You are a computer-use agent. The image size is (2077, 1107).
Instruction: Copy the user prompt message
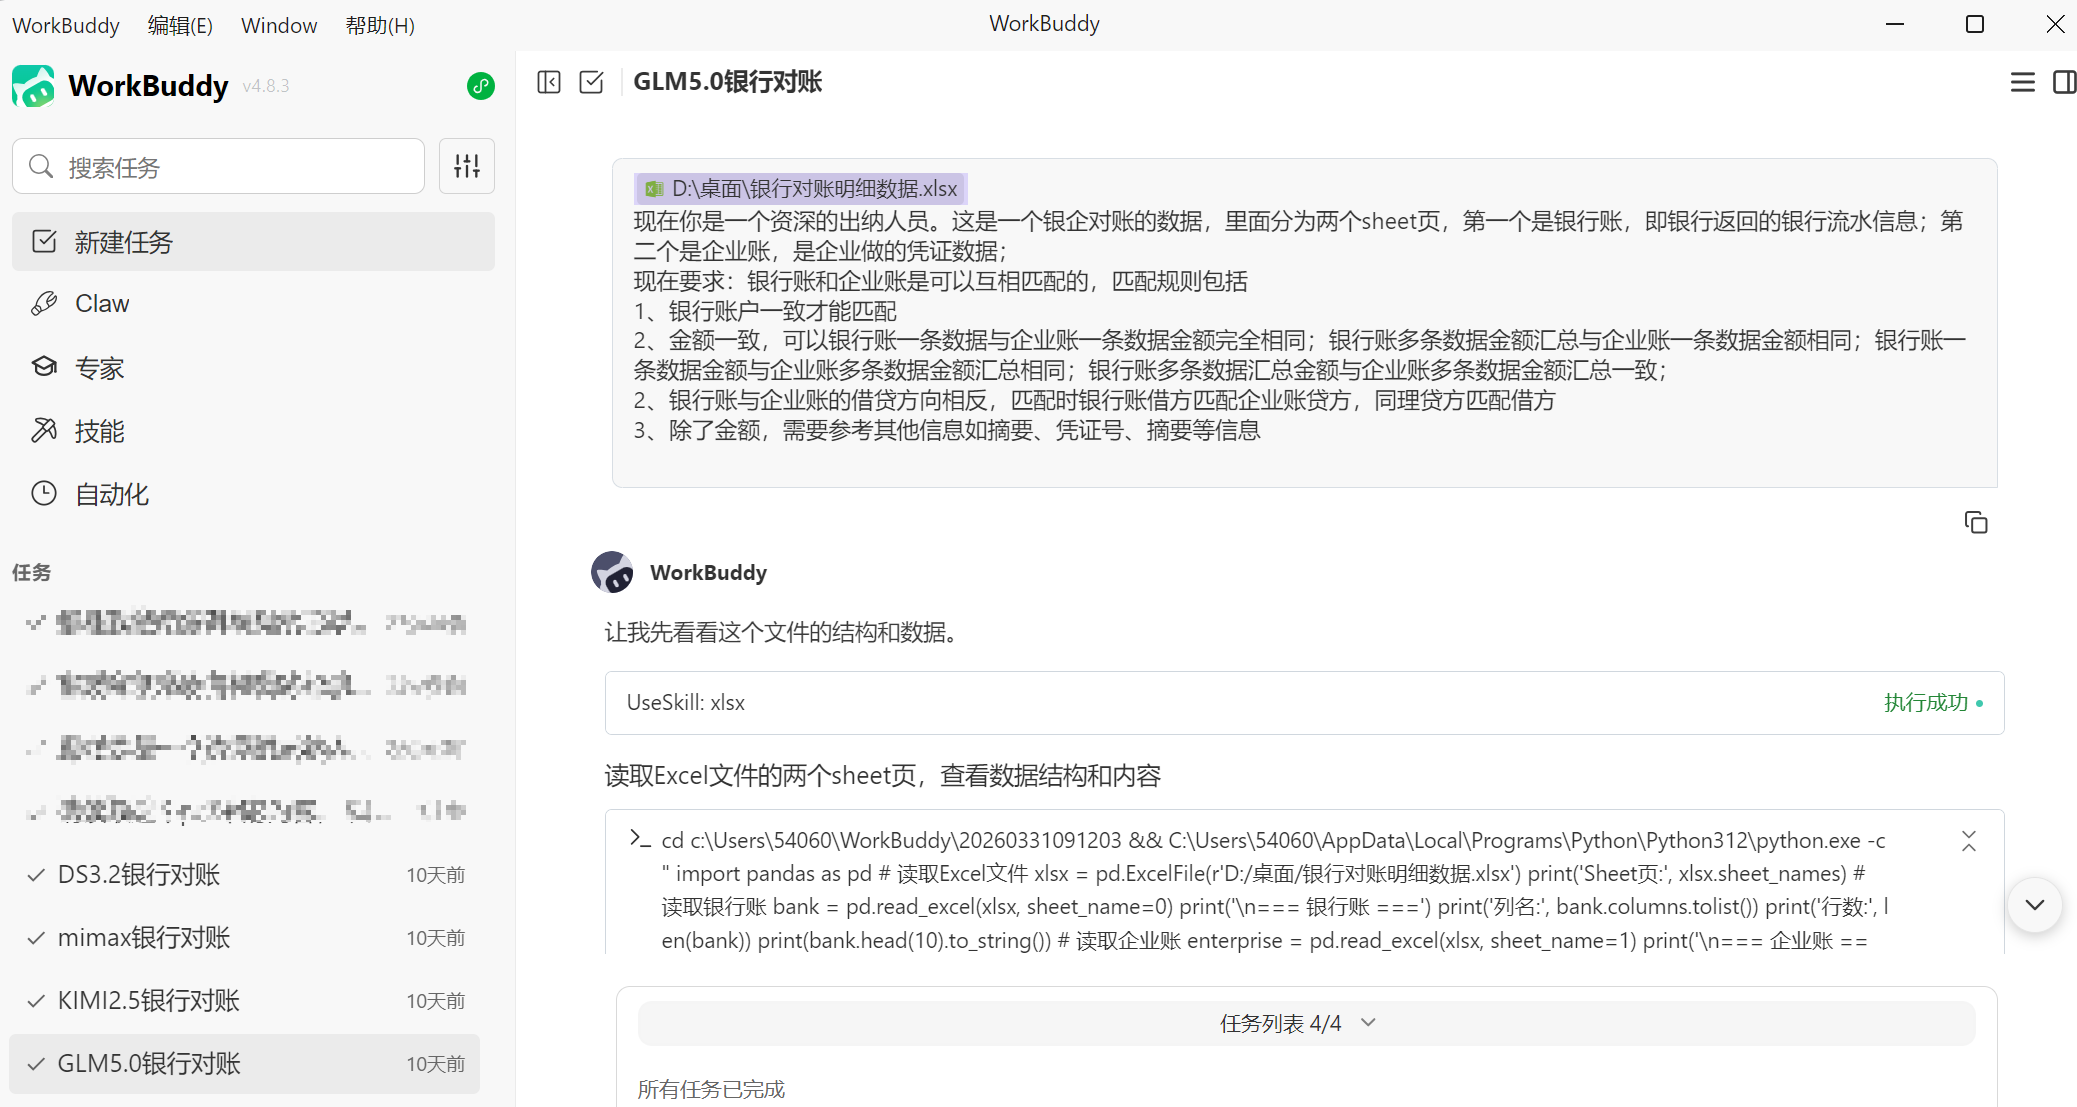(1975, 523)
